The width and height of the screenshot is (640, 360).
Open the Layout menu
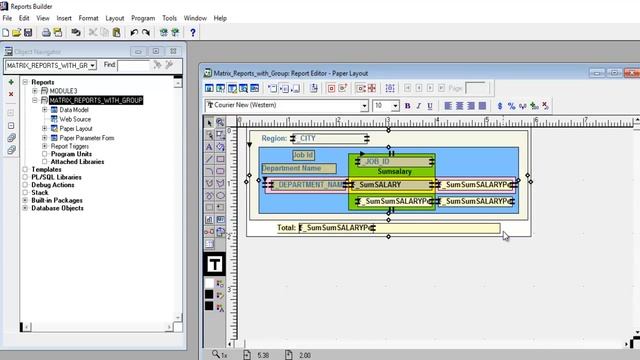[x=115, y=18]
